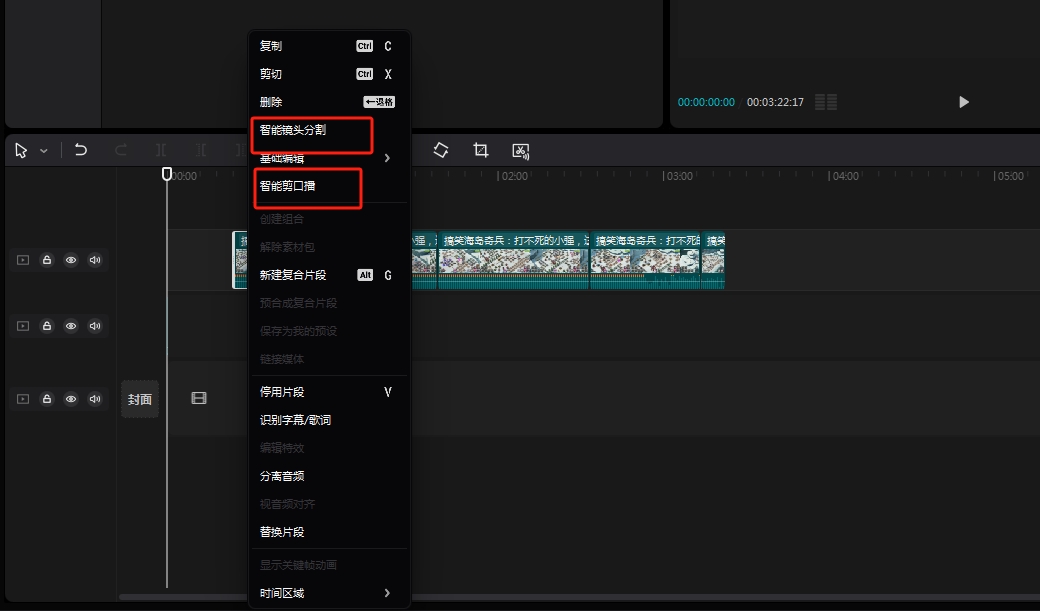The width and height of the screenshot is (1040, 611).
Task: Click the greyed 编辑特效 entry
Action: coord(329,448)
